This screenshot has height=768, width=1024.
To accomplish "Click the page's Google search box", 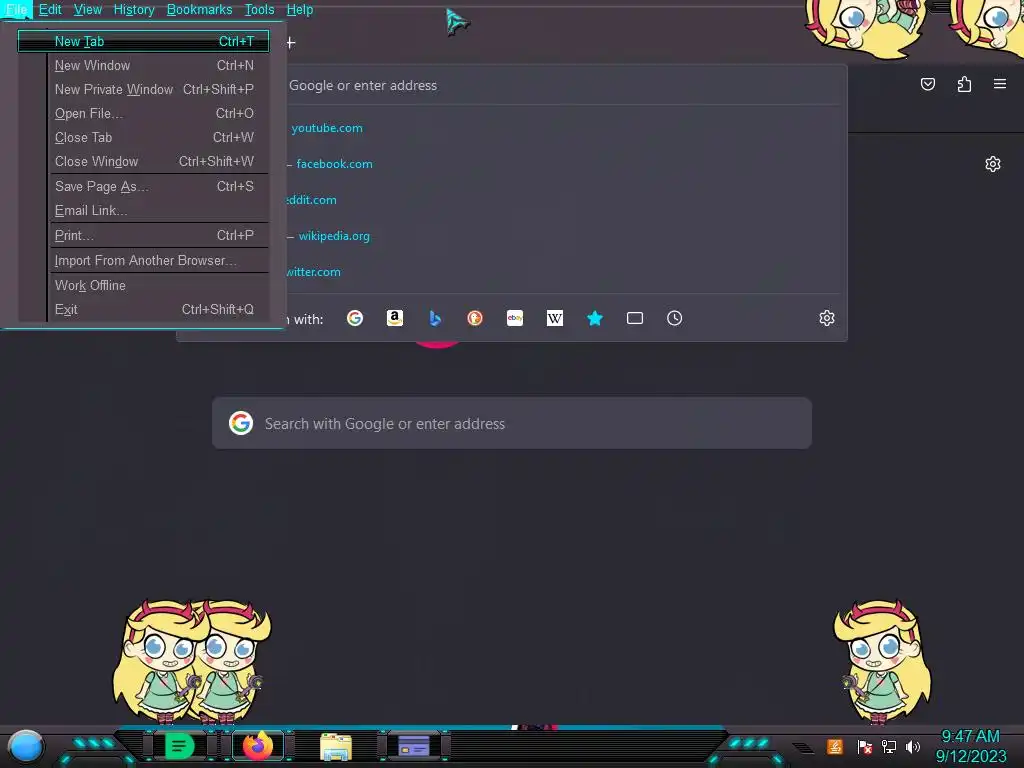I will (x=512, y=424).
